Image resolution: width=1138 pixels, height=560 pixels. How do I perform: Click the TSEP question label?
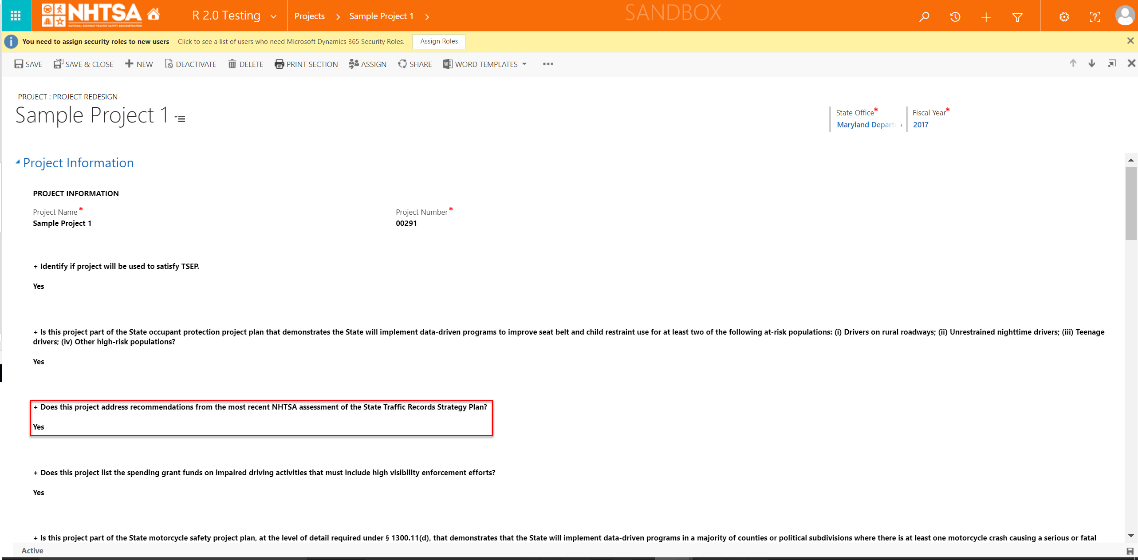pyautogui.click(x=116, y=266)
